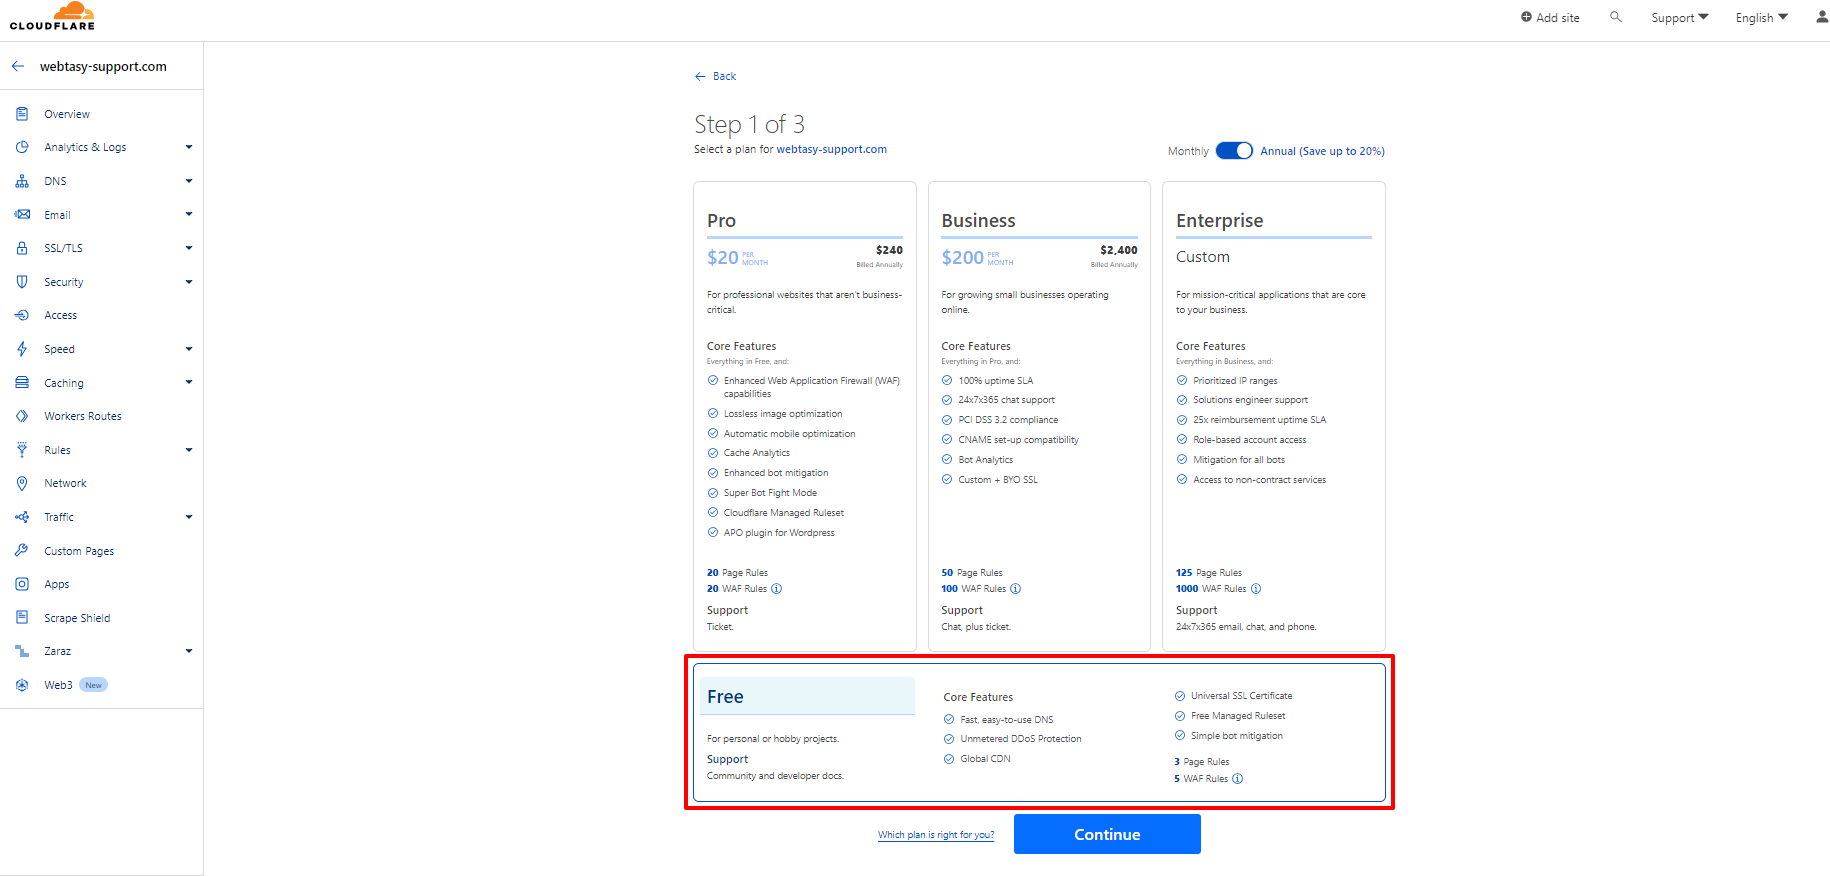
Task: Select the Business plan card
Action: pos(1039,416)
